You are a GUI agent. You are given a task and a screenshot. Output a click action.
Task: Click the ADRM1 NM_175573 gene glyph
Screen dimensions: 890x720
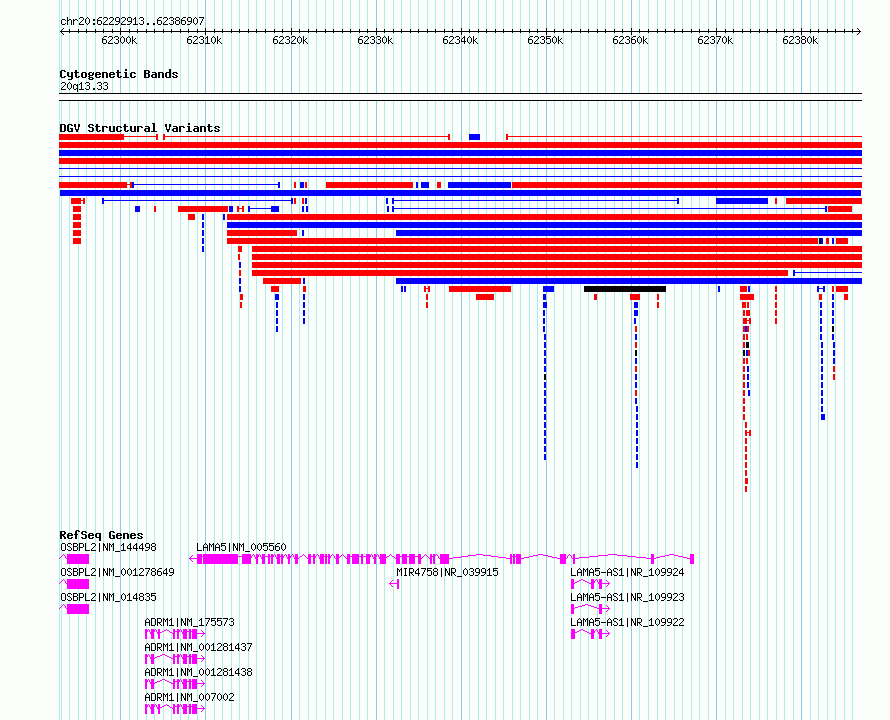click(x=175, y=634)
